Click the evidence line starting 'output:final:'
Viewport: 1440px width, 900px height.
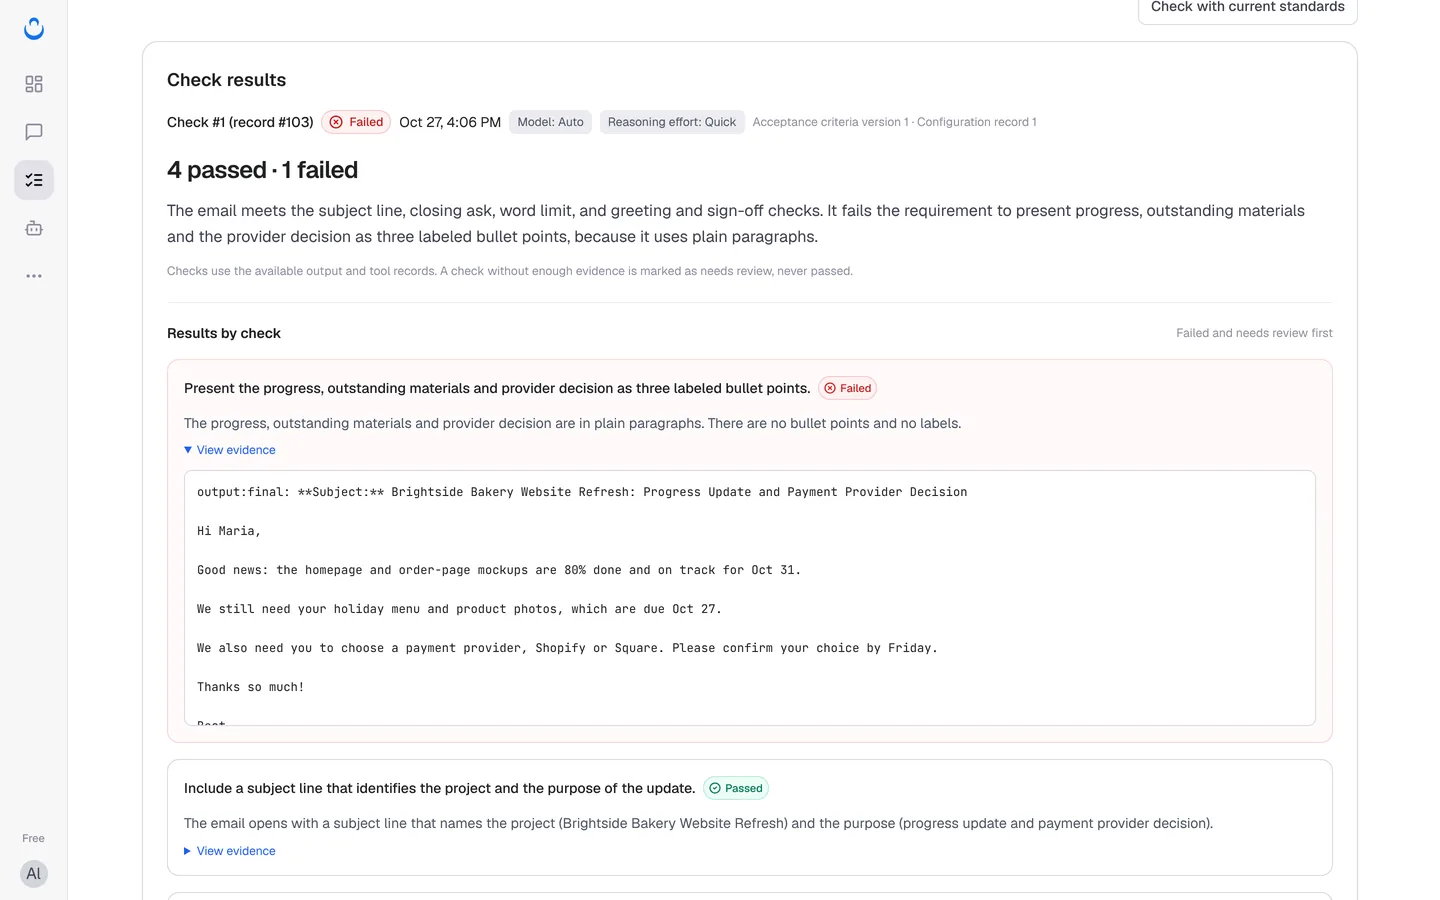tap(582, 492)
